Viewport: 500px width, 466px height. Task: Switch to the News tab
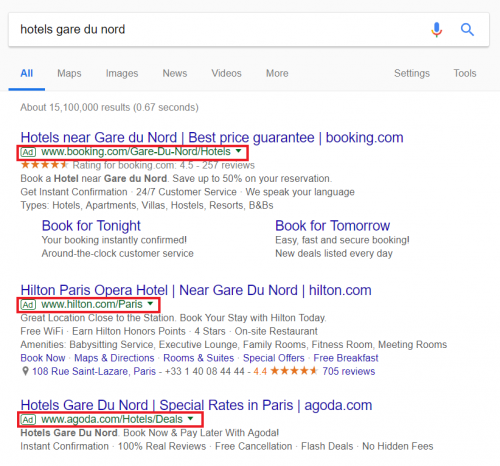175,73
